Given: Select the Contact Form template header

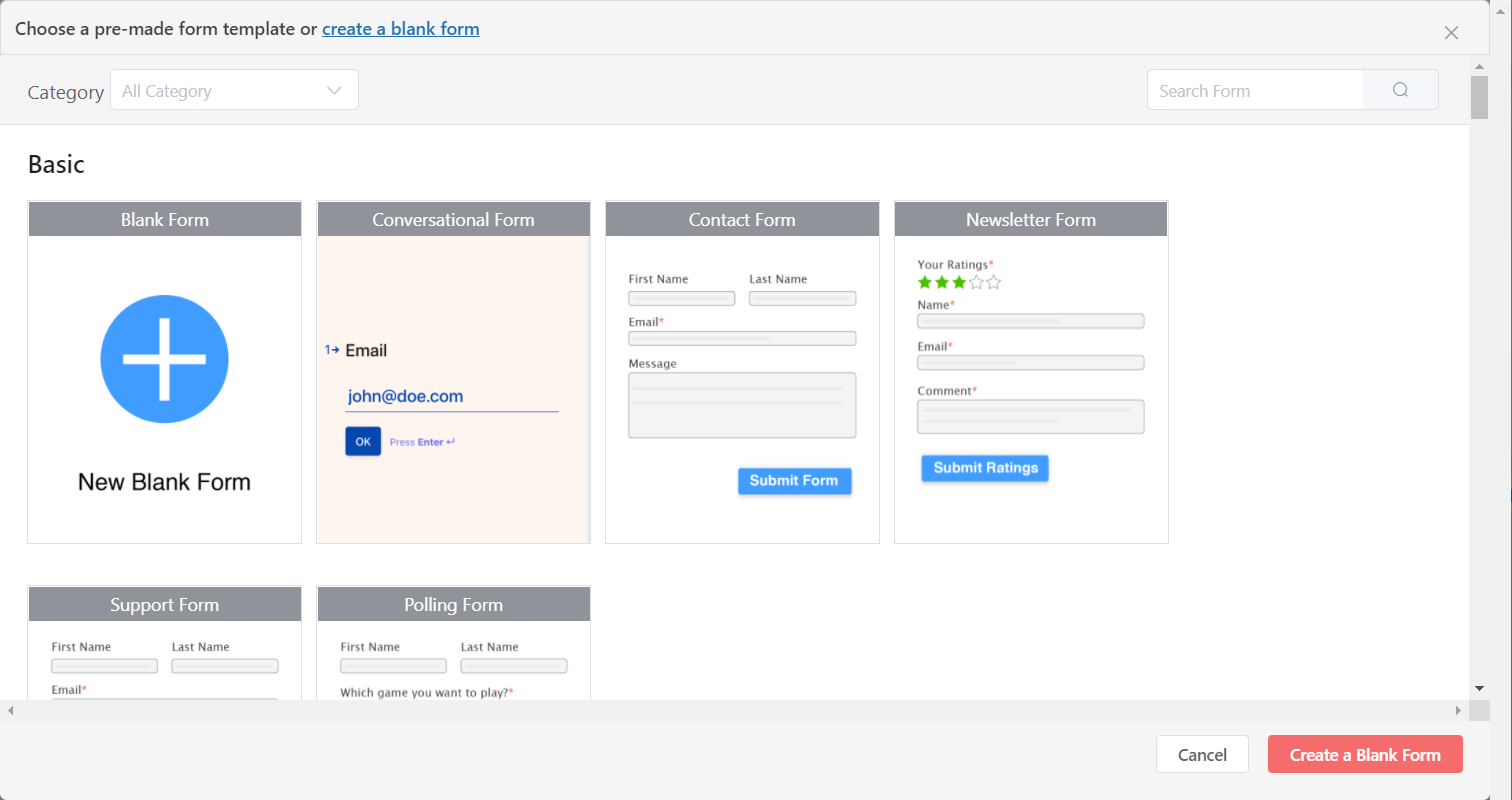Looking at the screenshot, I should [741, 219].
